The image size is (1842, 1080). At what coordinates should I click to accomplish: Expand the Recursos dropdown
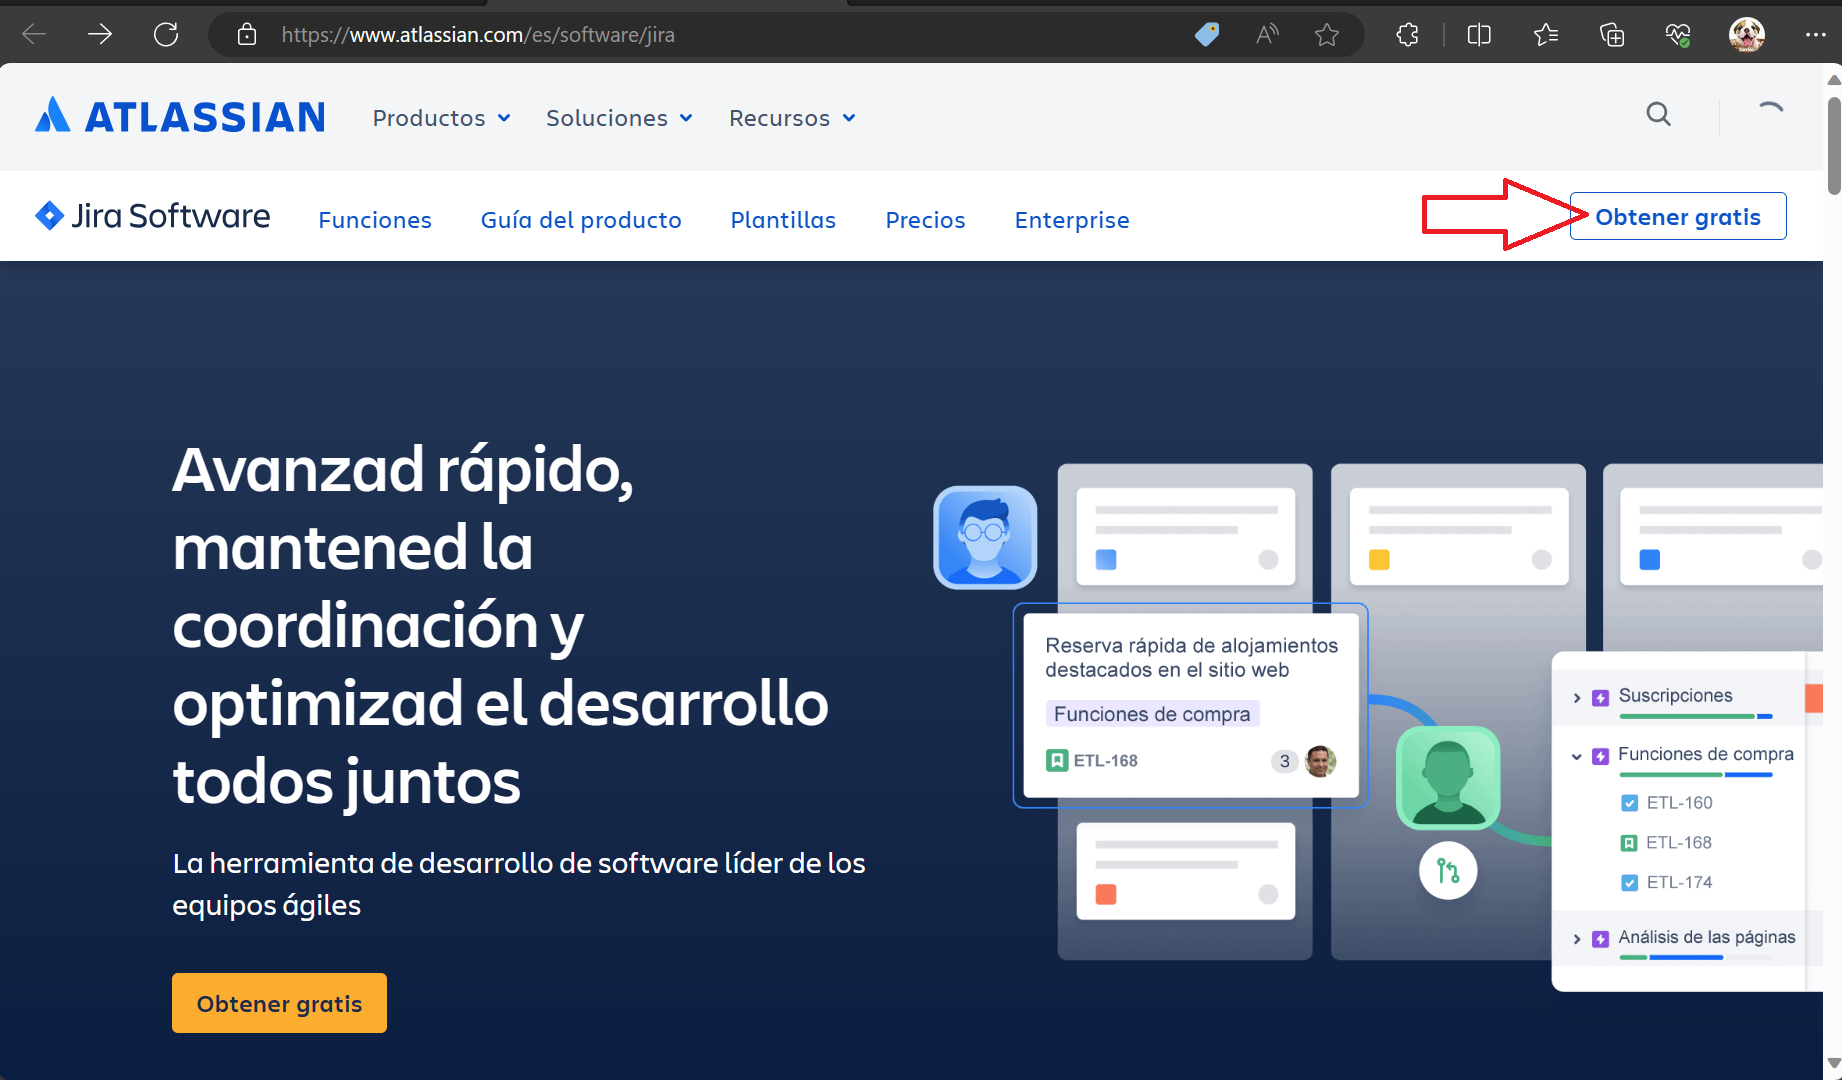pos(792,118)
